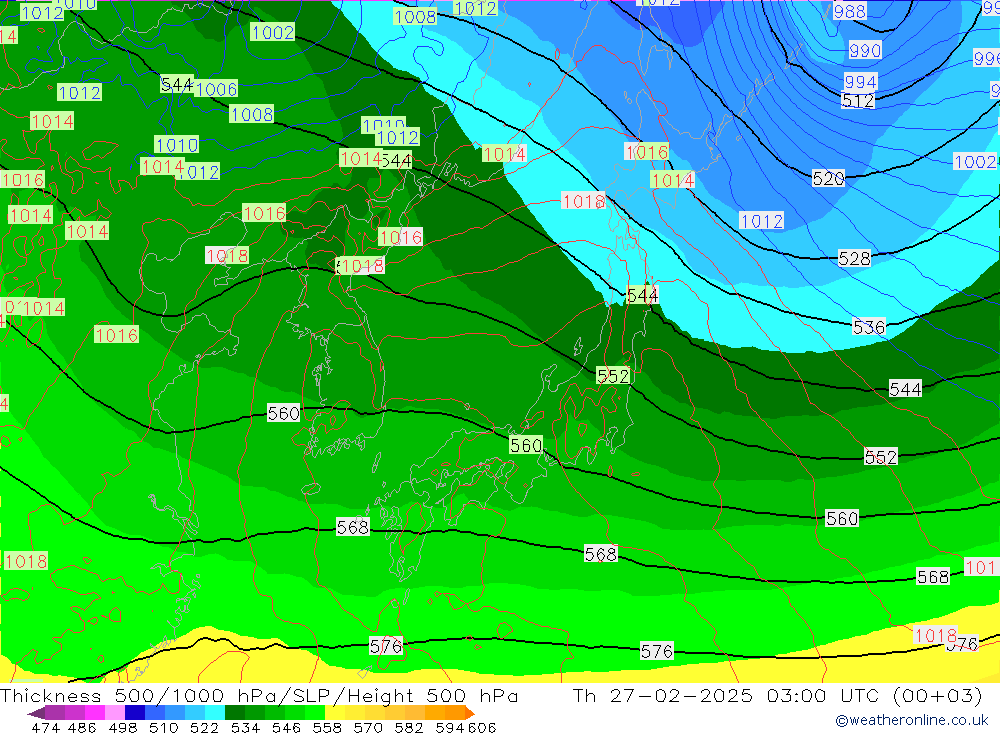Select the yellow legend swatch above 558
1000x733 pixels.
[335, 713]
